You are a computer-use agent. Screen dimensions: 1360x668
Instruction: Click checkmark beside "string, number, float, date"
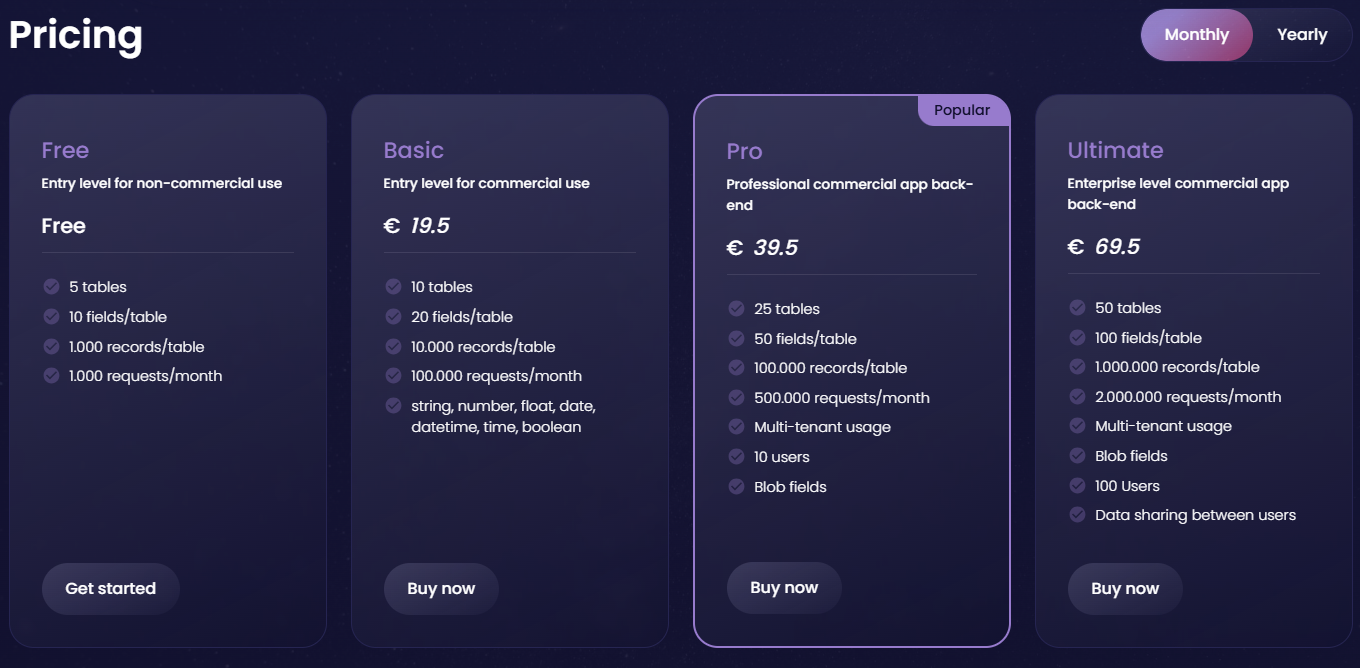coord(393,406)
